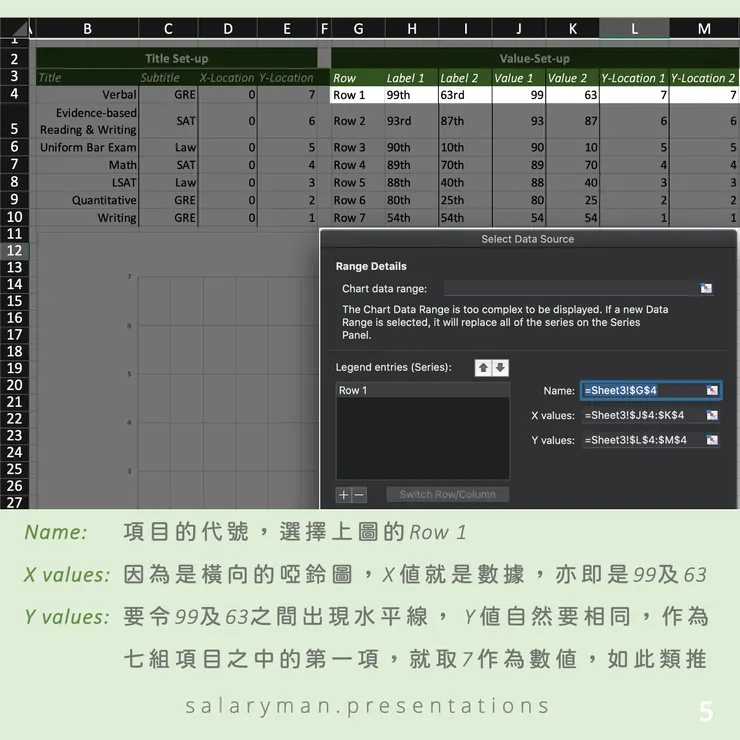Select column G header
The height and width of the screenshot is (740, 740).
click(x=358, y=29)
